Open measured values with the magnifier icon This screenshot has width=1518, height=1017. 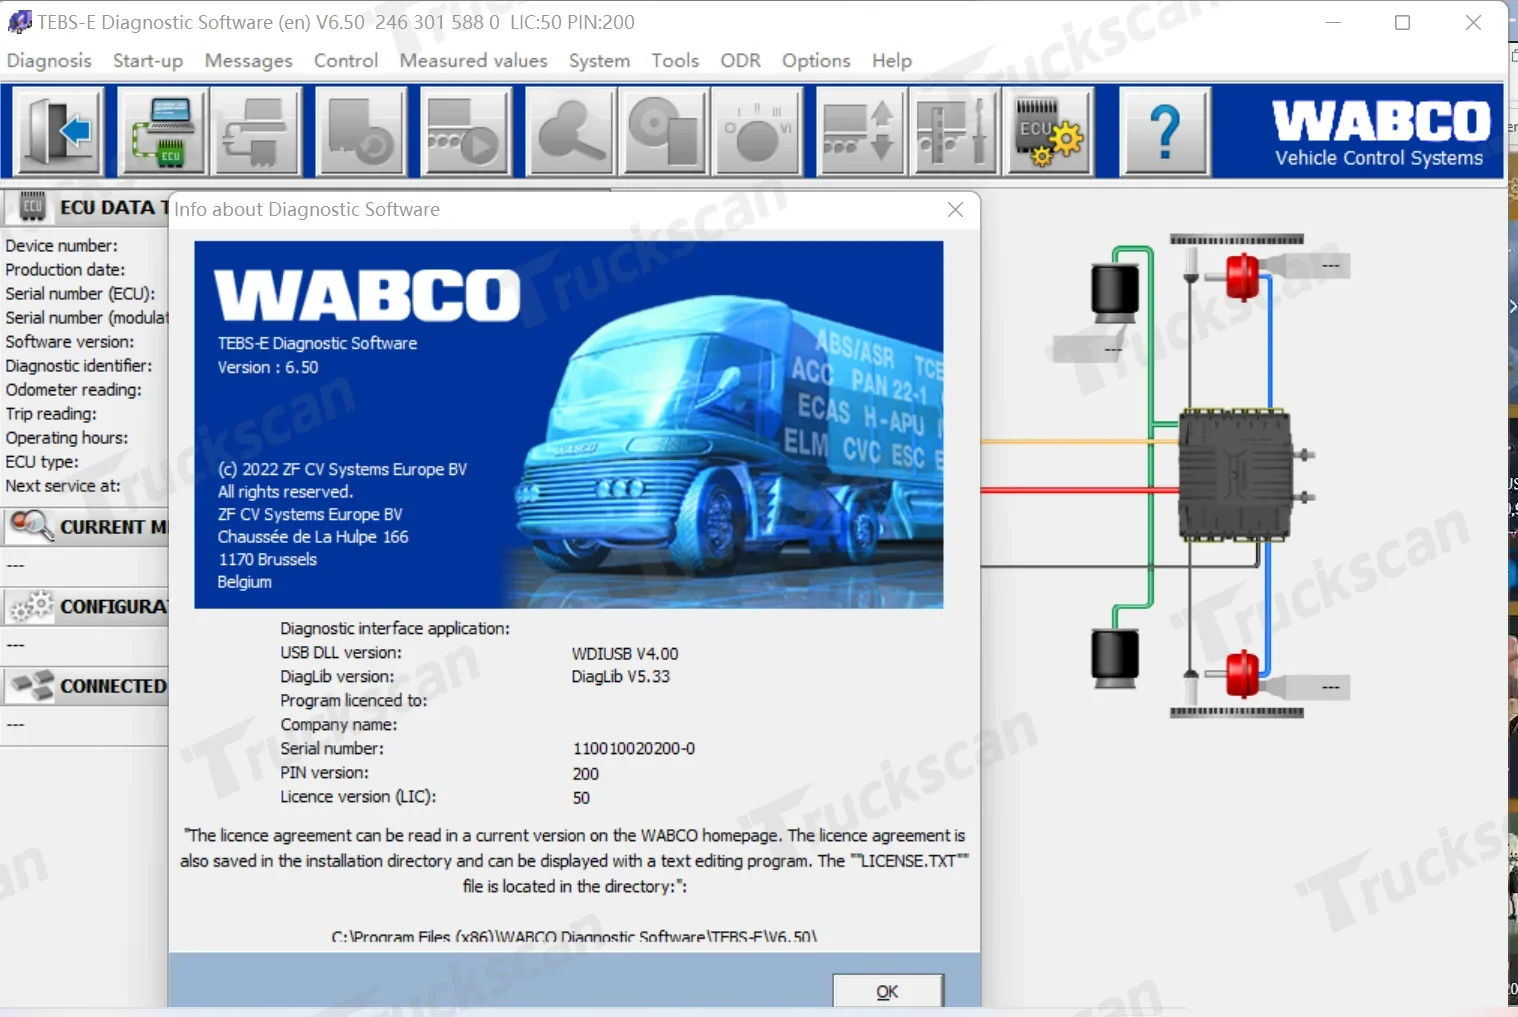tap(570, 131)
